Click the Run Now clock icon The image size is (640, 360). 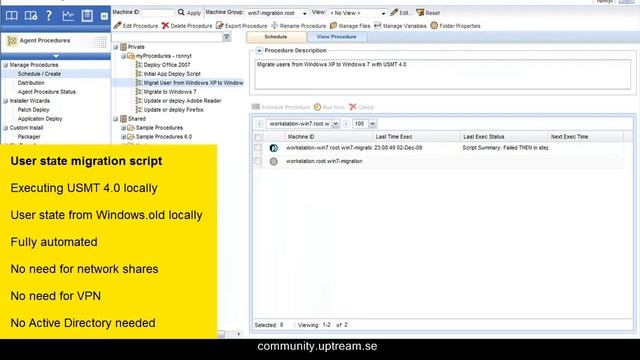click(317, 107)
